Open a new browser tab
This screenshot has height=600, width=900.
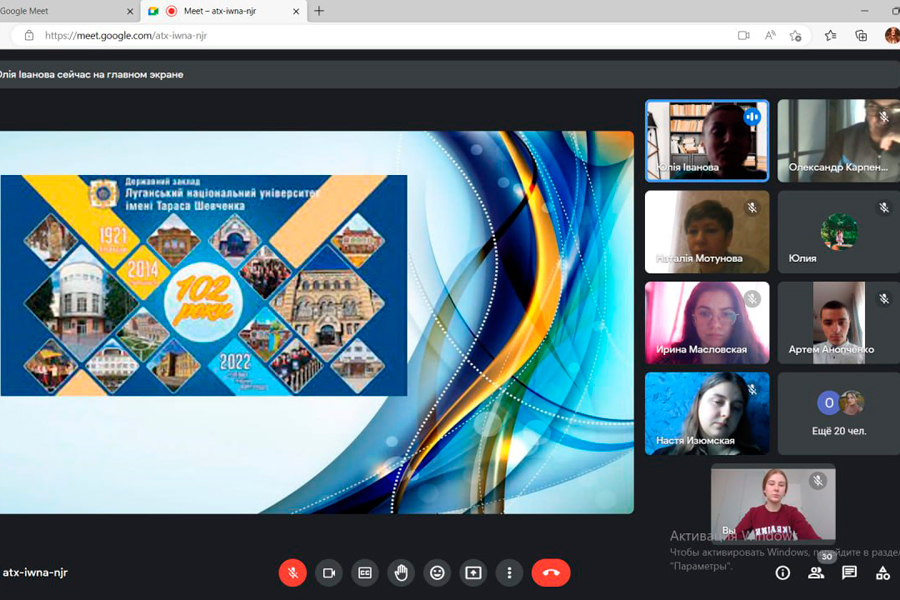(x=319, y=11)
